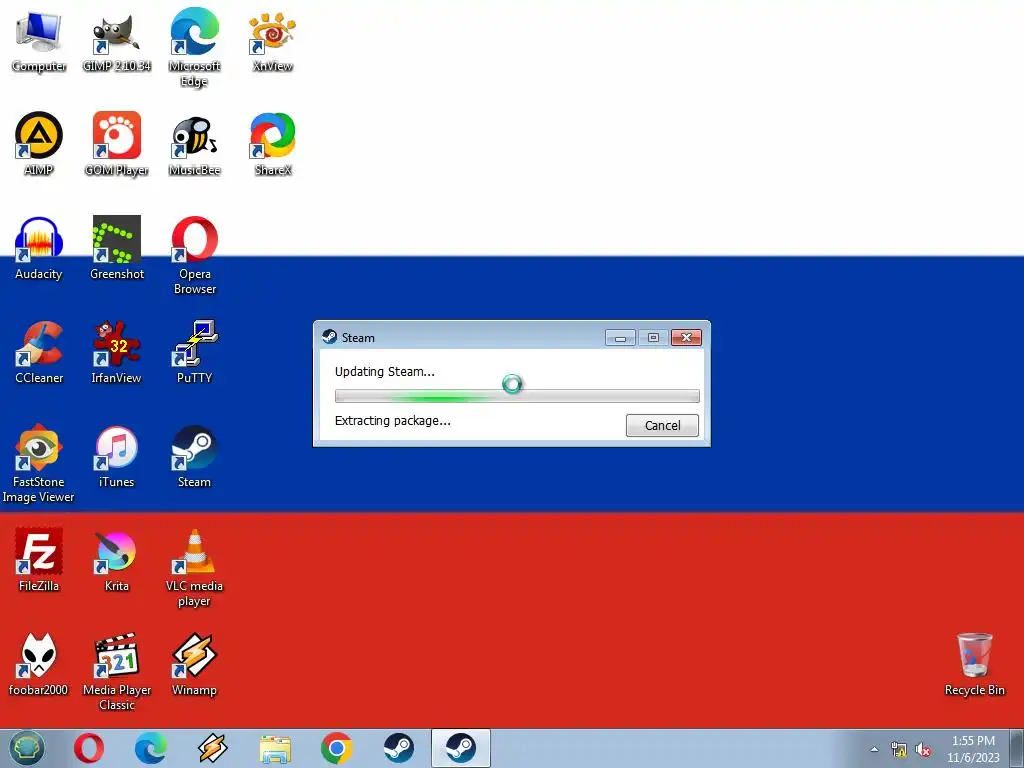Select the Greenshot desktop shortcut
The height and width of the screenshot is (768, 1024).
coord(116,248)
